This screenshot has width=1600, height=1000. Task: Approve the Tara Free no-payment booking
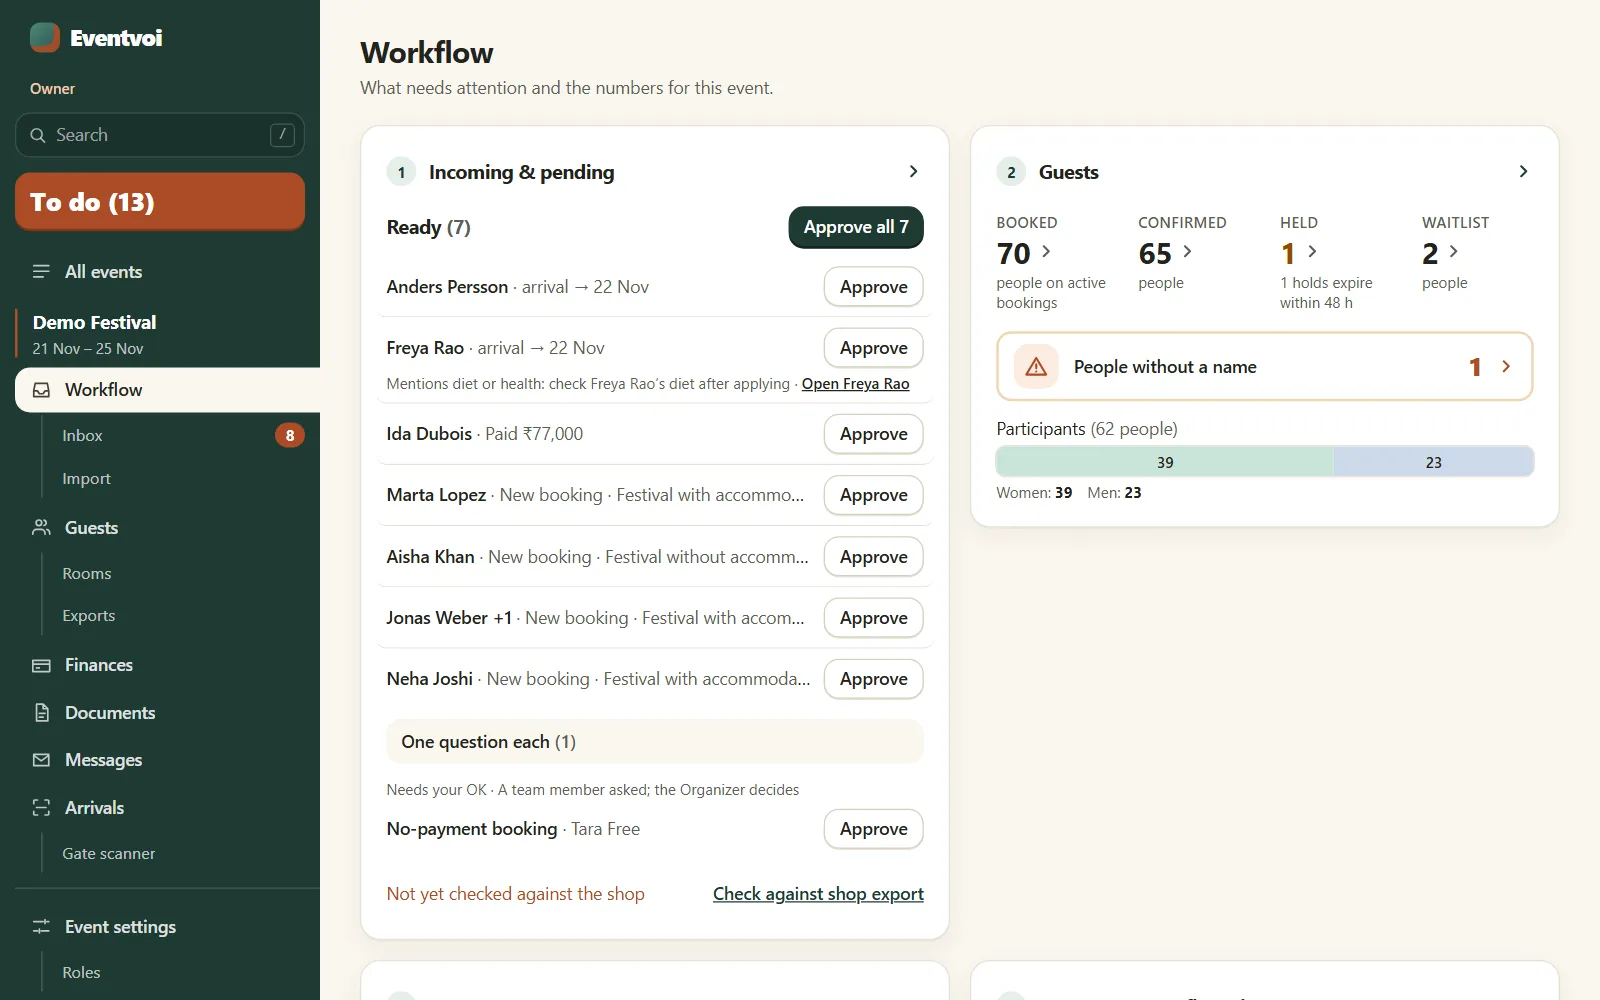point(874,829)
